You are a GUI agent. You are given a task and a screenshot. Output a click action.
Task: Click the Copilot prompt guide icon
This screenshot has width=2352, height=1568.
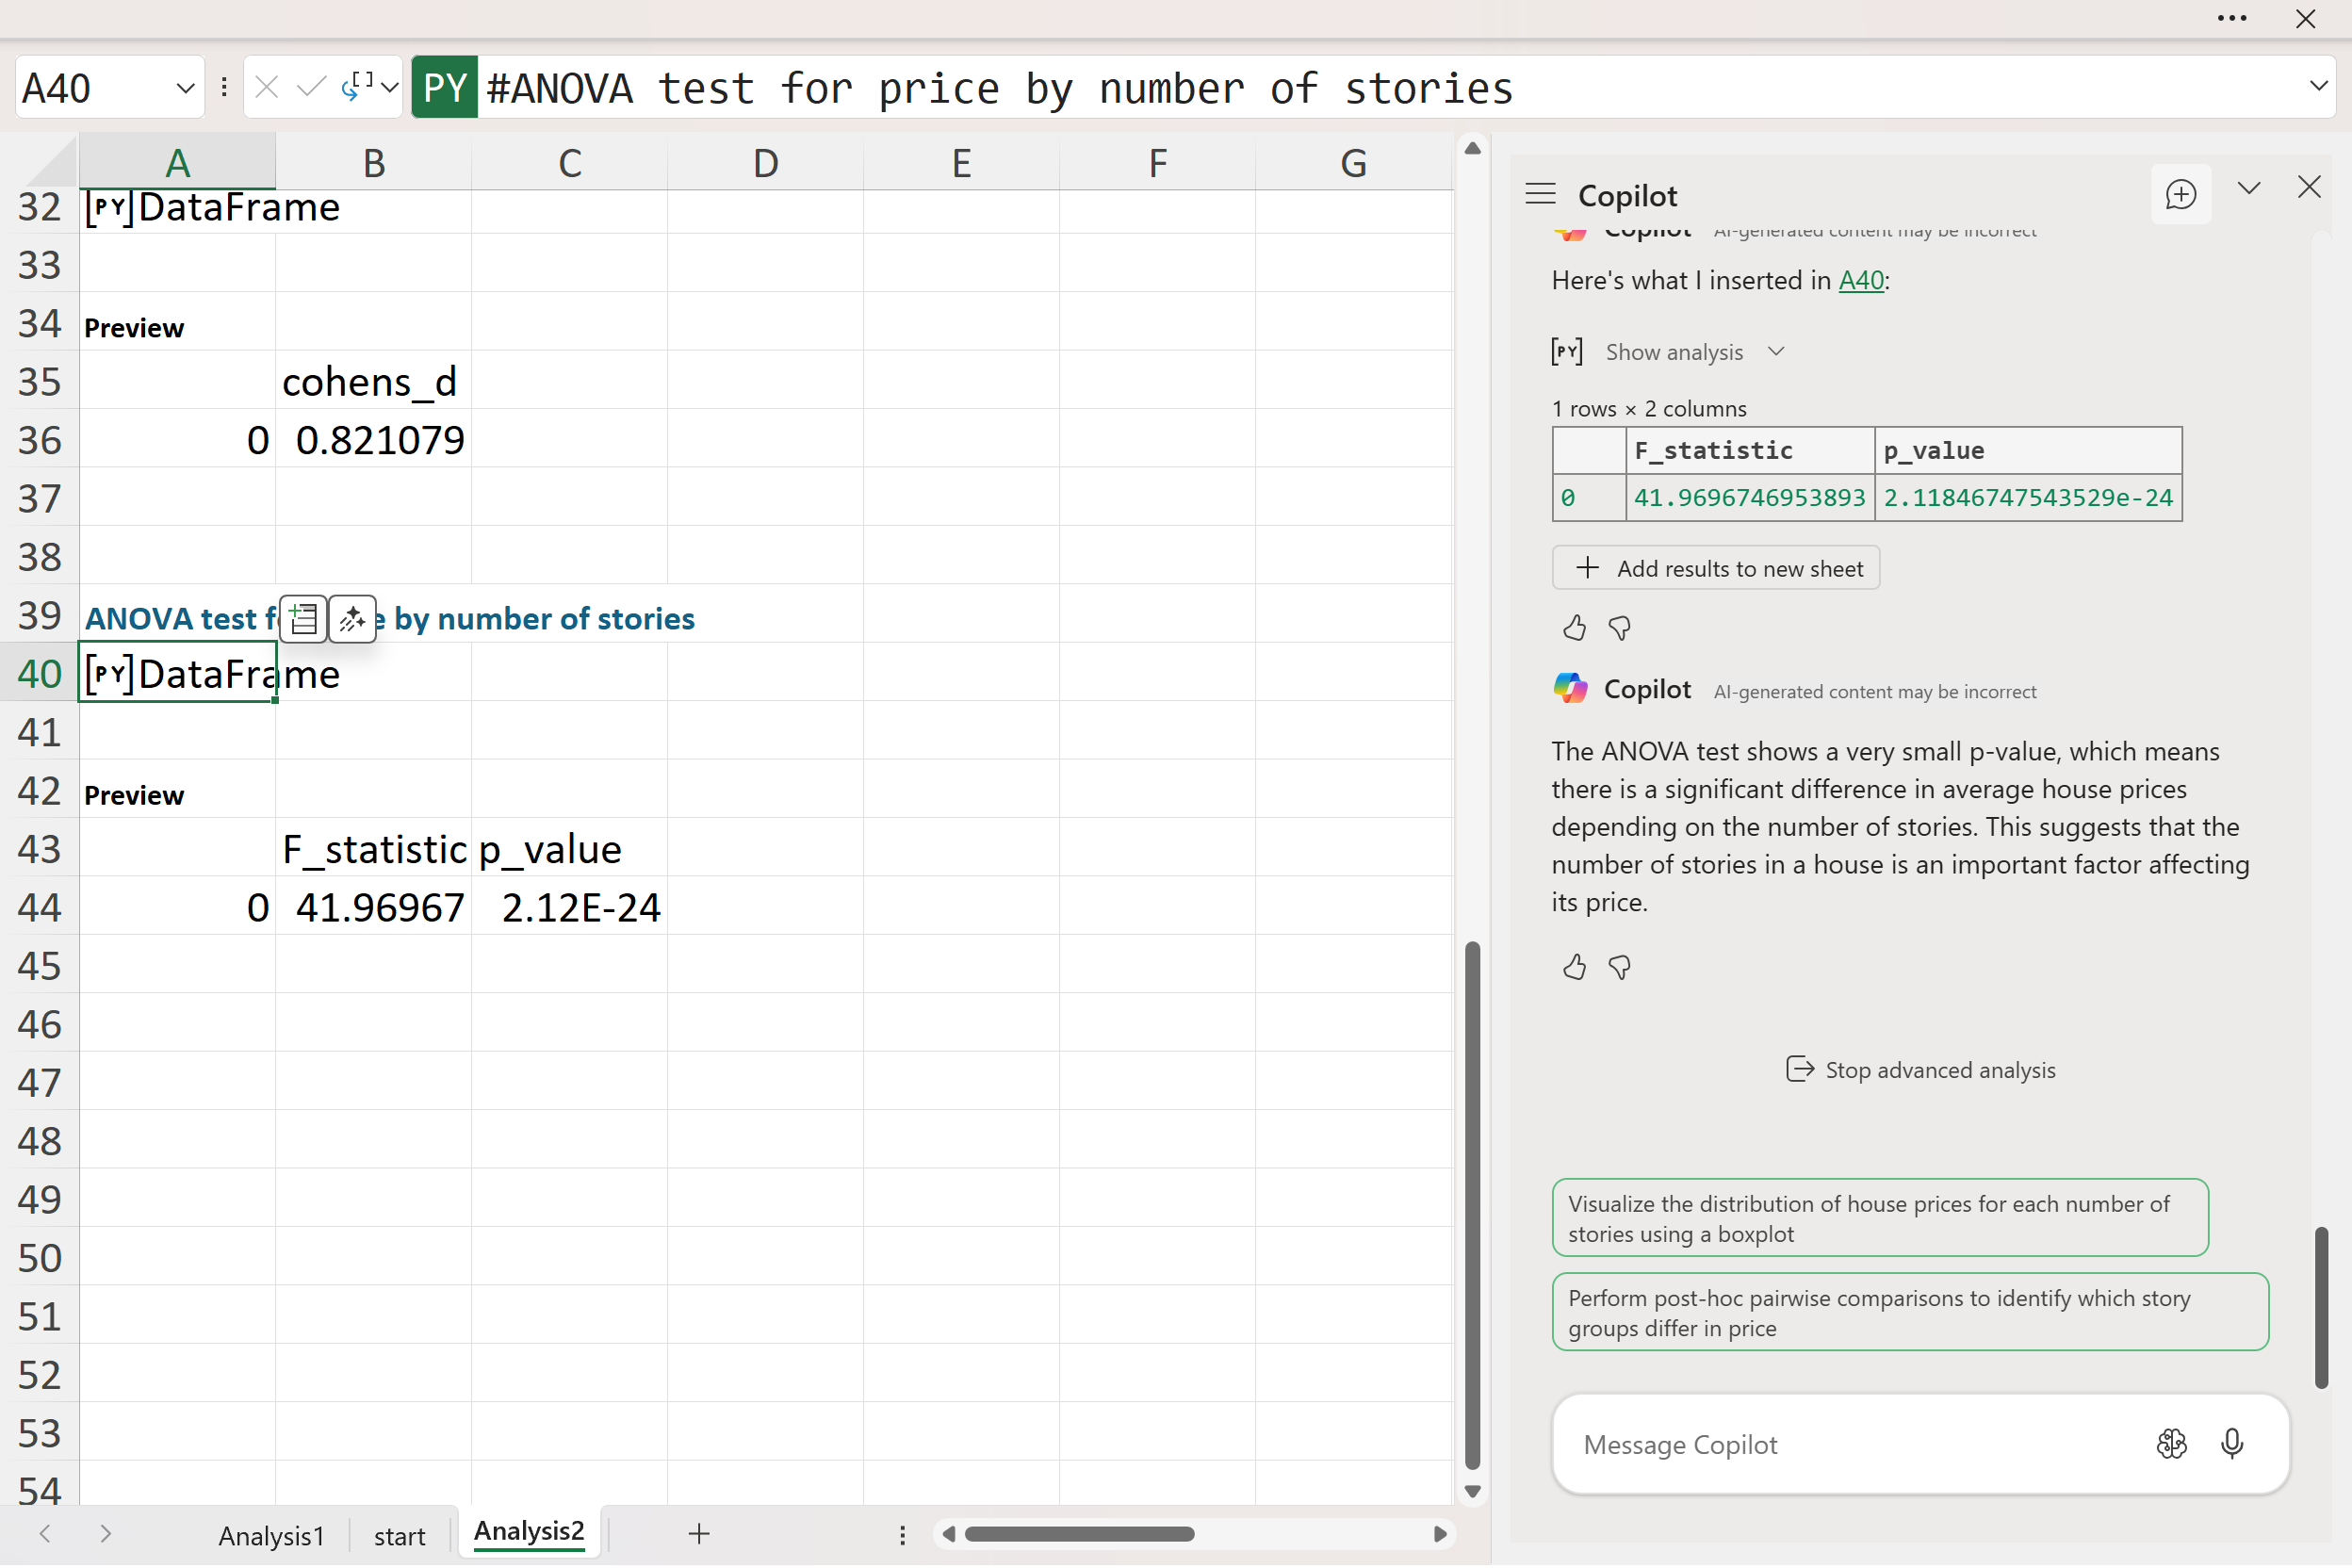tap(2171, 1443)
